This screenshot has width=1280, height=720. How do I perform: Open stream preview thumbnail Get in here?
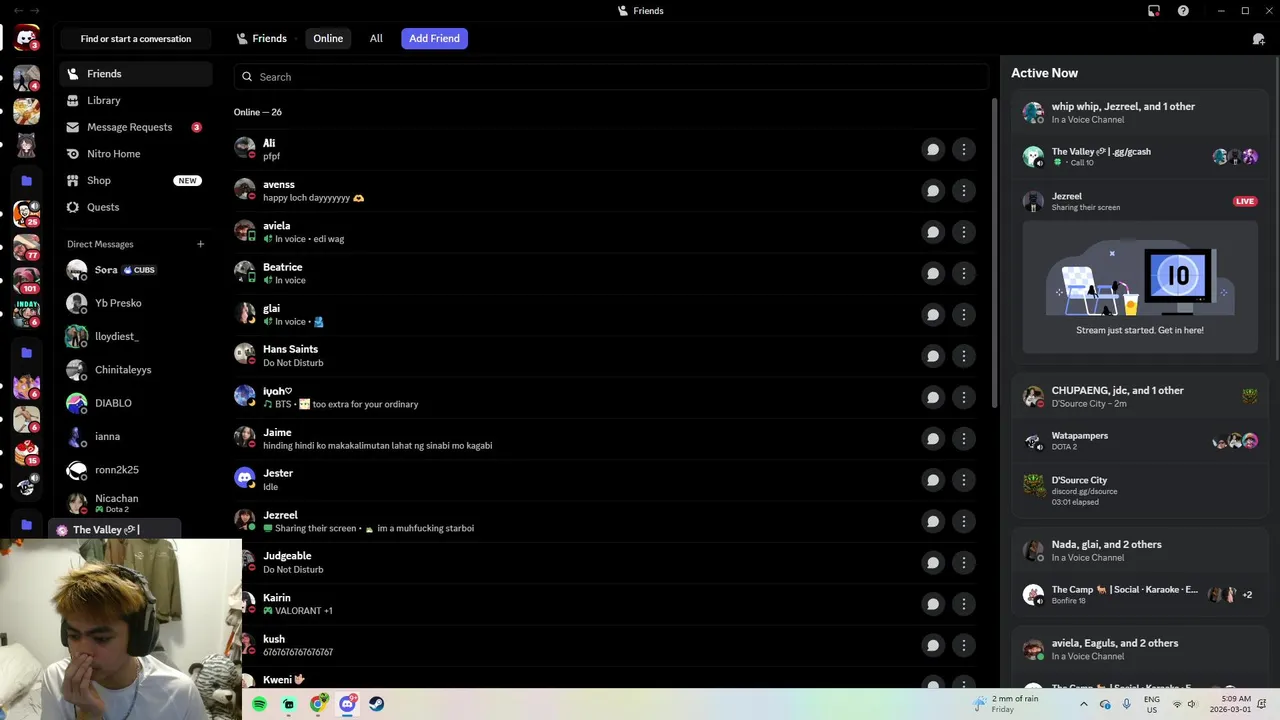click(1140, 286)
